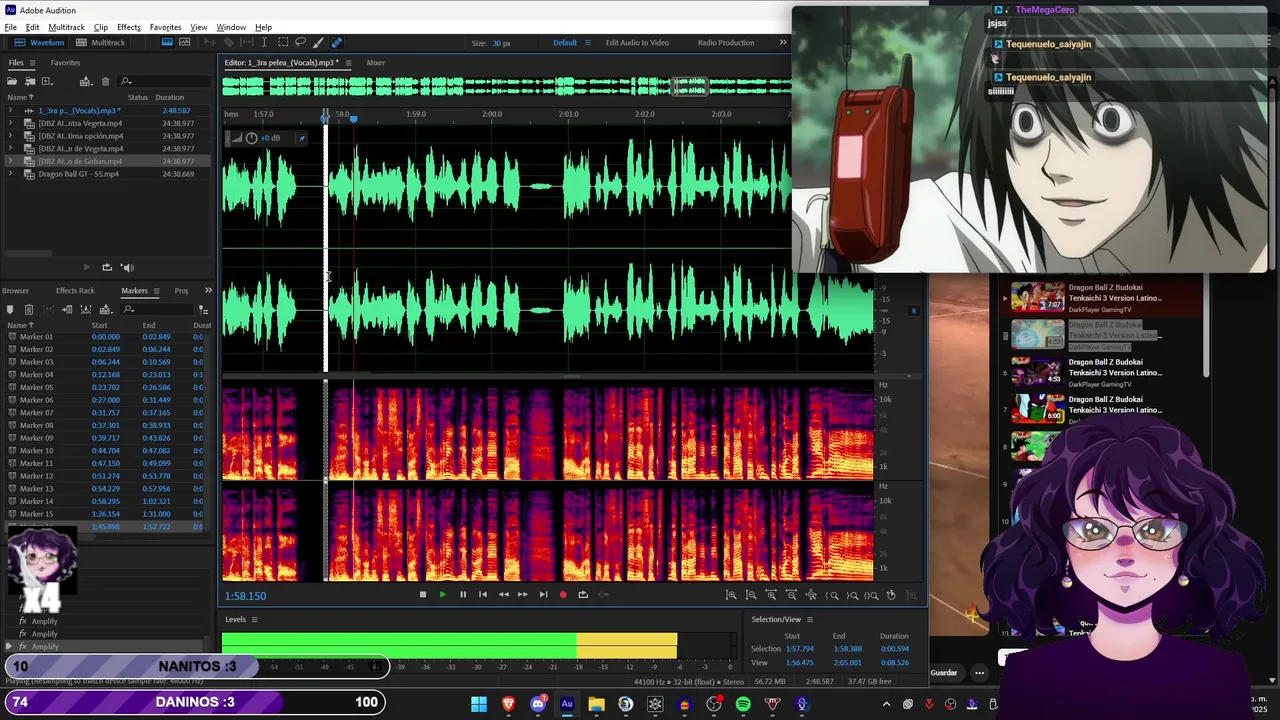Move playhead to previous marker
1280x720 pixels.
(x=482, y=595)
